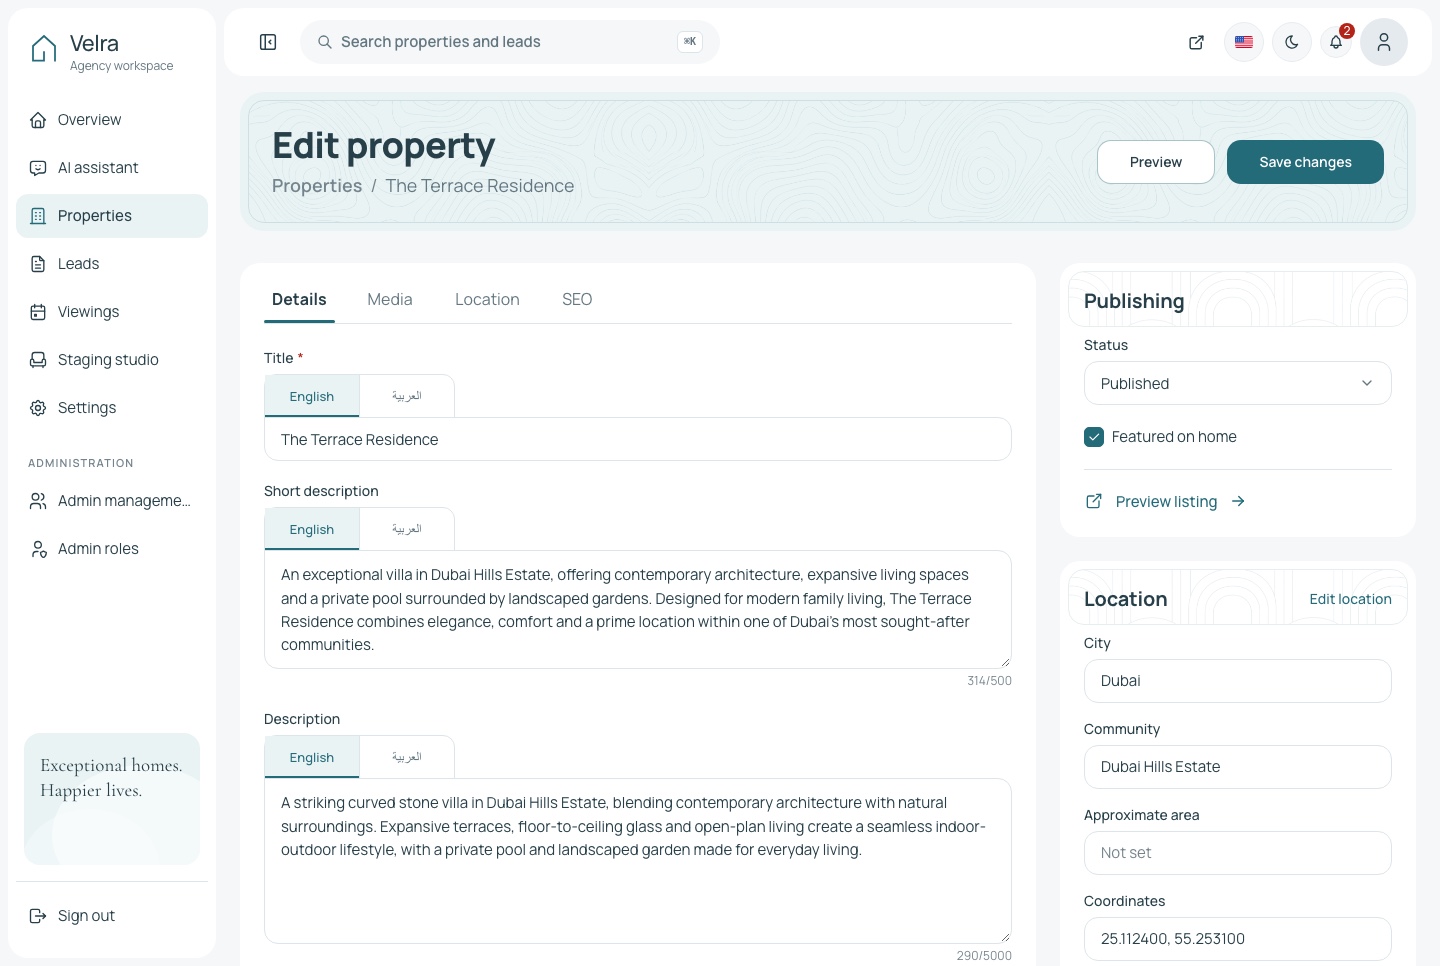Click the Preview listing external-link icon
The width and height of the screenshot is (1440, 966).
(1094, 501)
